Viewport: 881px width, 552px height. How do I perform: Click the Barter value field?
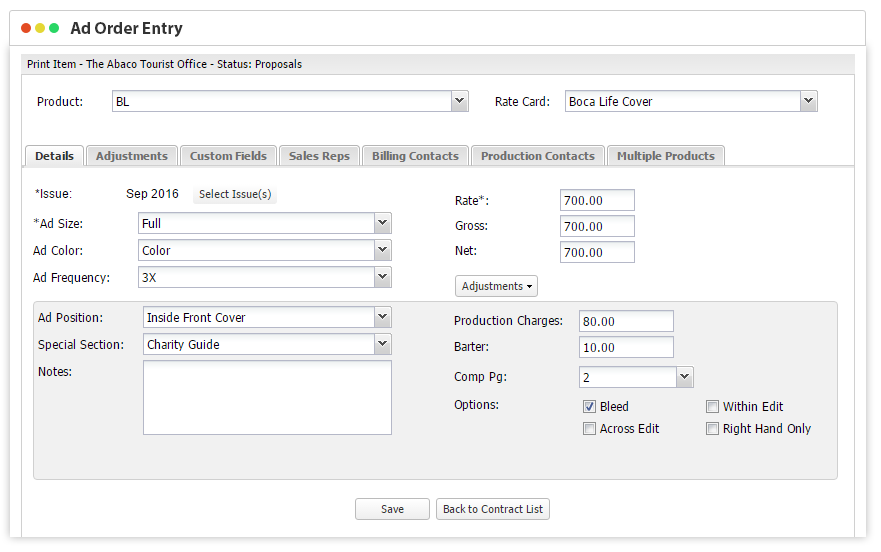coord(626,347)
